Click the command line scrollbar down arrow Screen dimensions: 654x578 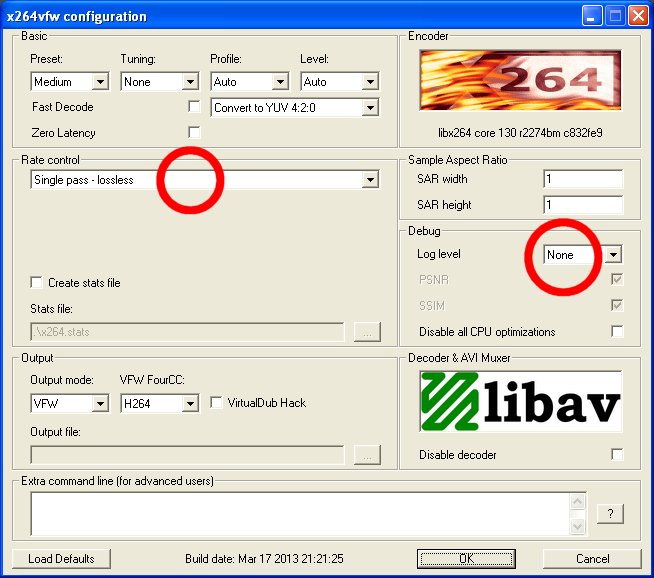[x=578, y=526]
